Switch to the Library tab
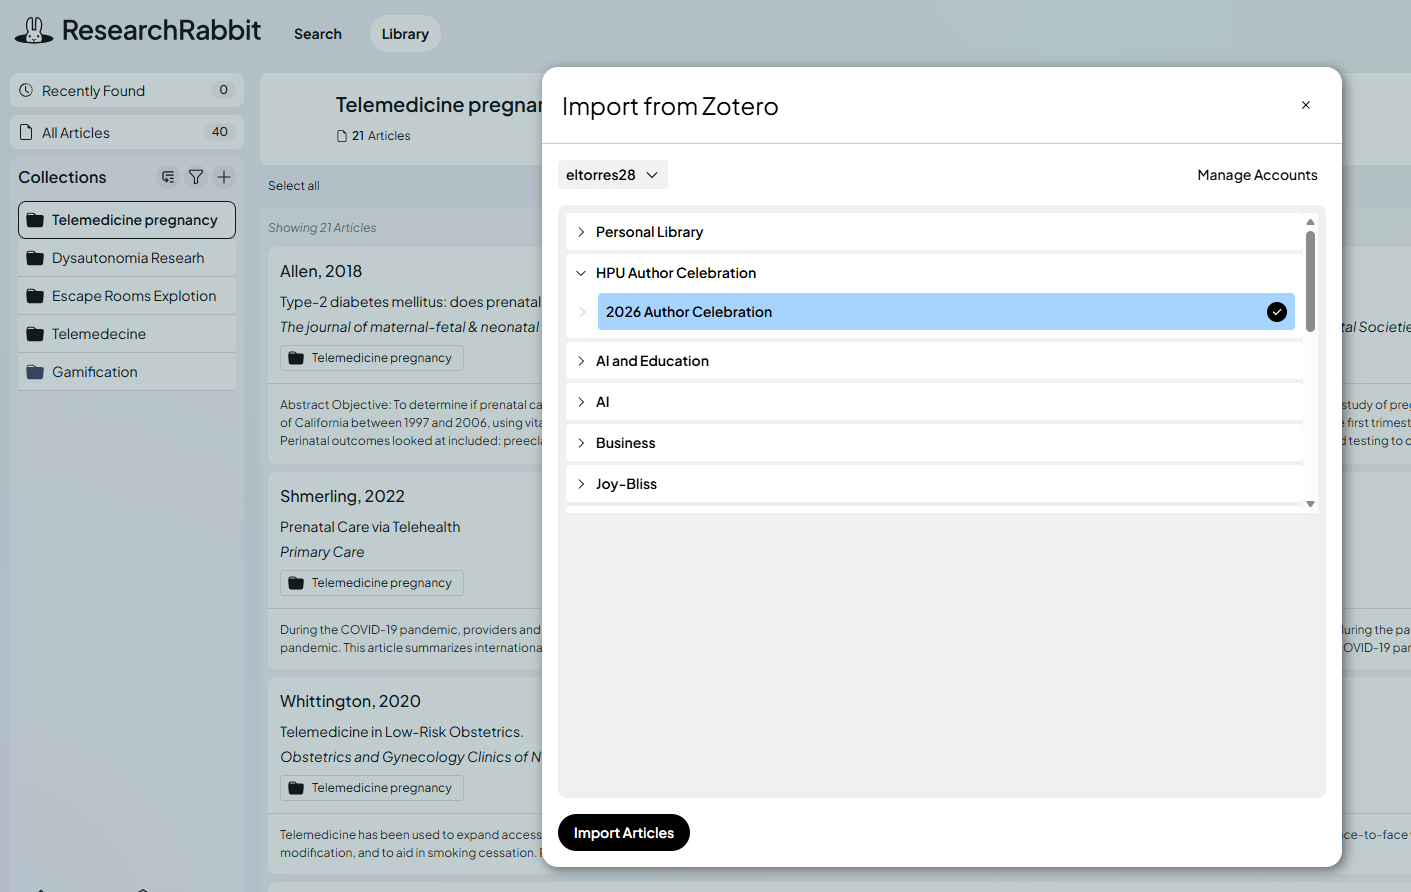The width and height of the screenshot is (1411, 892). click(x=405, y=34)
